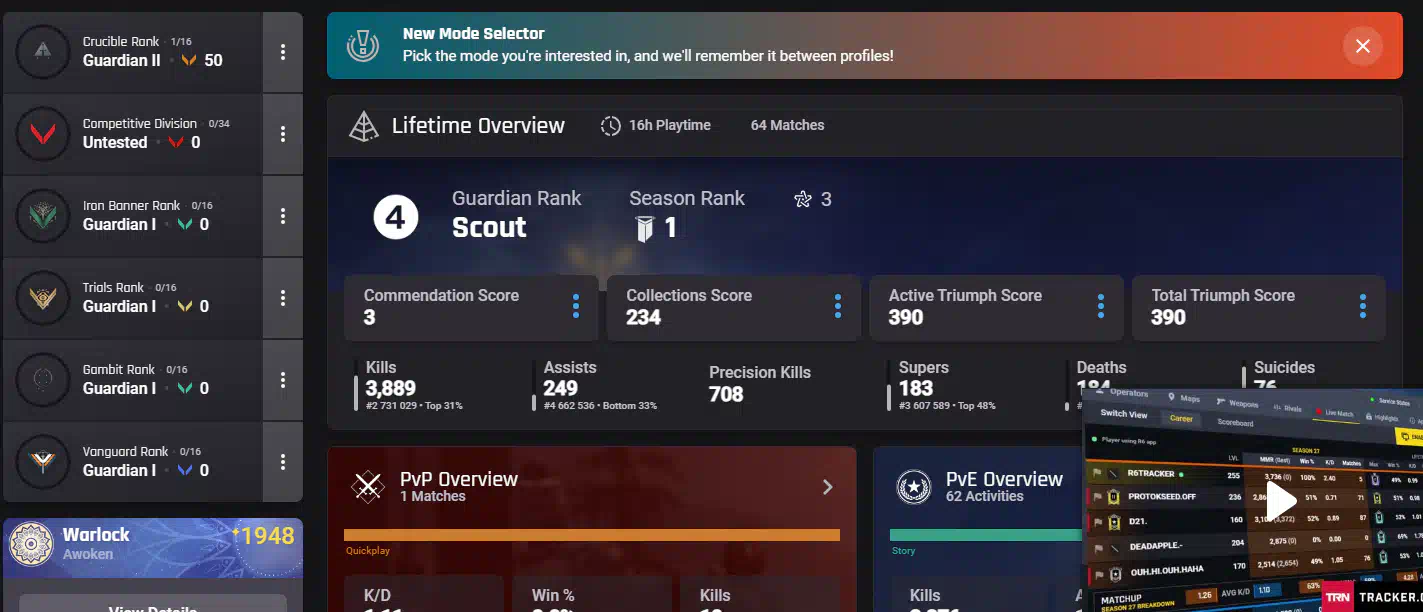Open the Active Triumph Score options menu
Viewport: 1423px width, 612px height.
1101,307
